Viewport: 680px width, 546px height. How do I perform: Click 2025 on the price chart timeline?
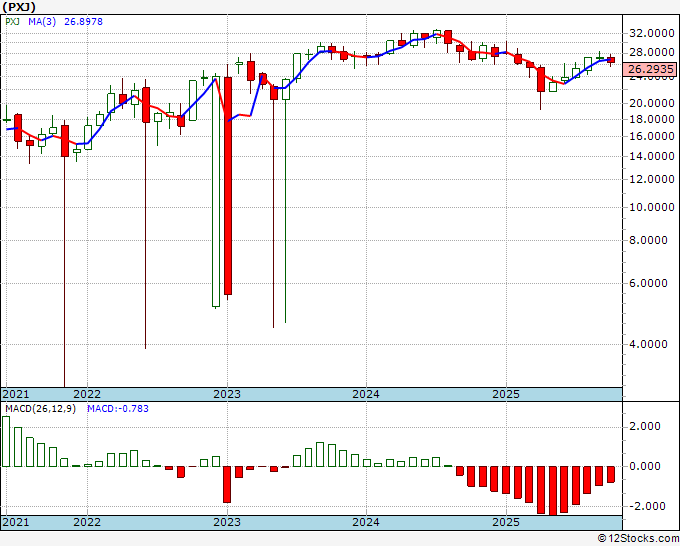click(506, 394)
